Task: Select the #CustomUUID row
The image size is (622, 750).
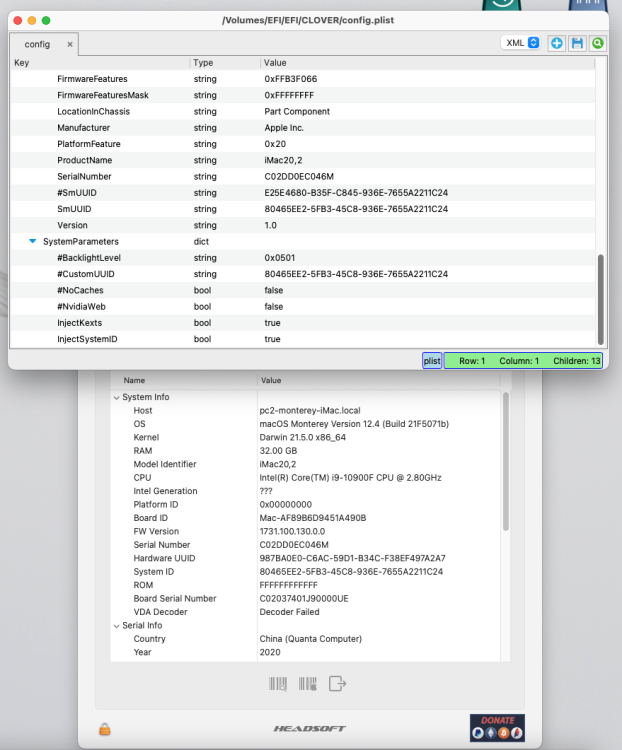Action: 303,274
